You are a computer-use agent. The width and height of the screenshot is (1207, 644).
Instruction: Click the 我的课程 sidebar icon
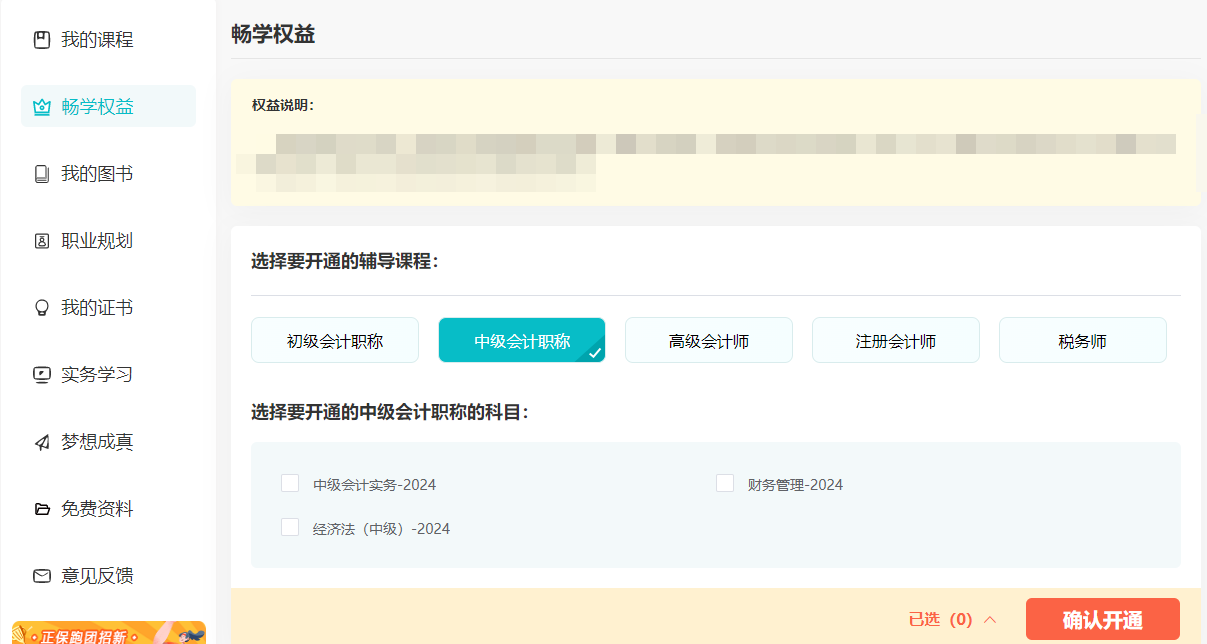40,39
